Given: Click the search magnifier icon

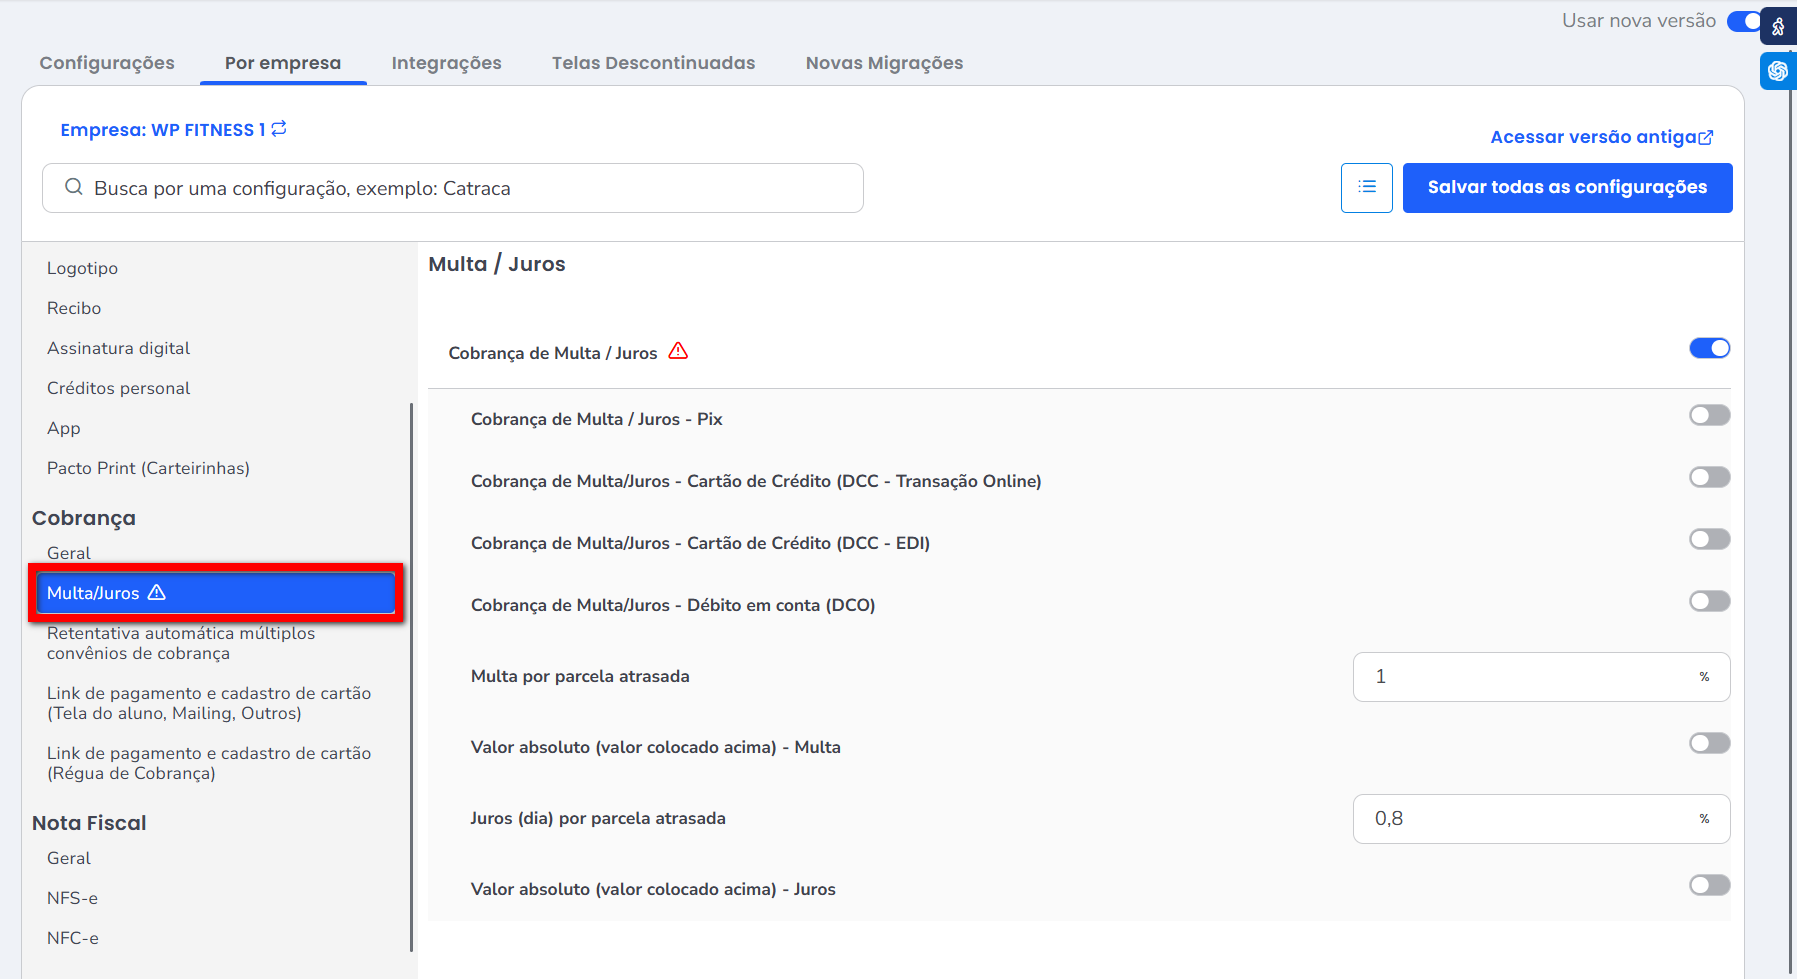Looking at the screenshot, I should pos(73,188).
